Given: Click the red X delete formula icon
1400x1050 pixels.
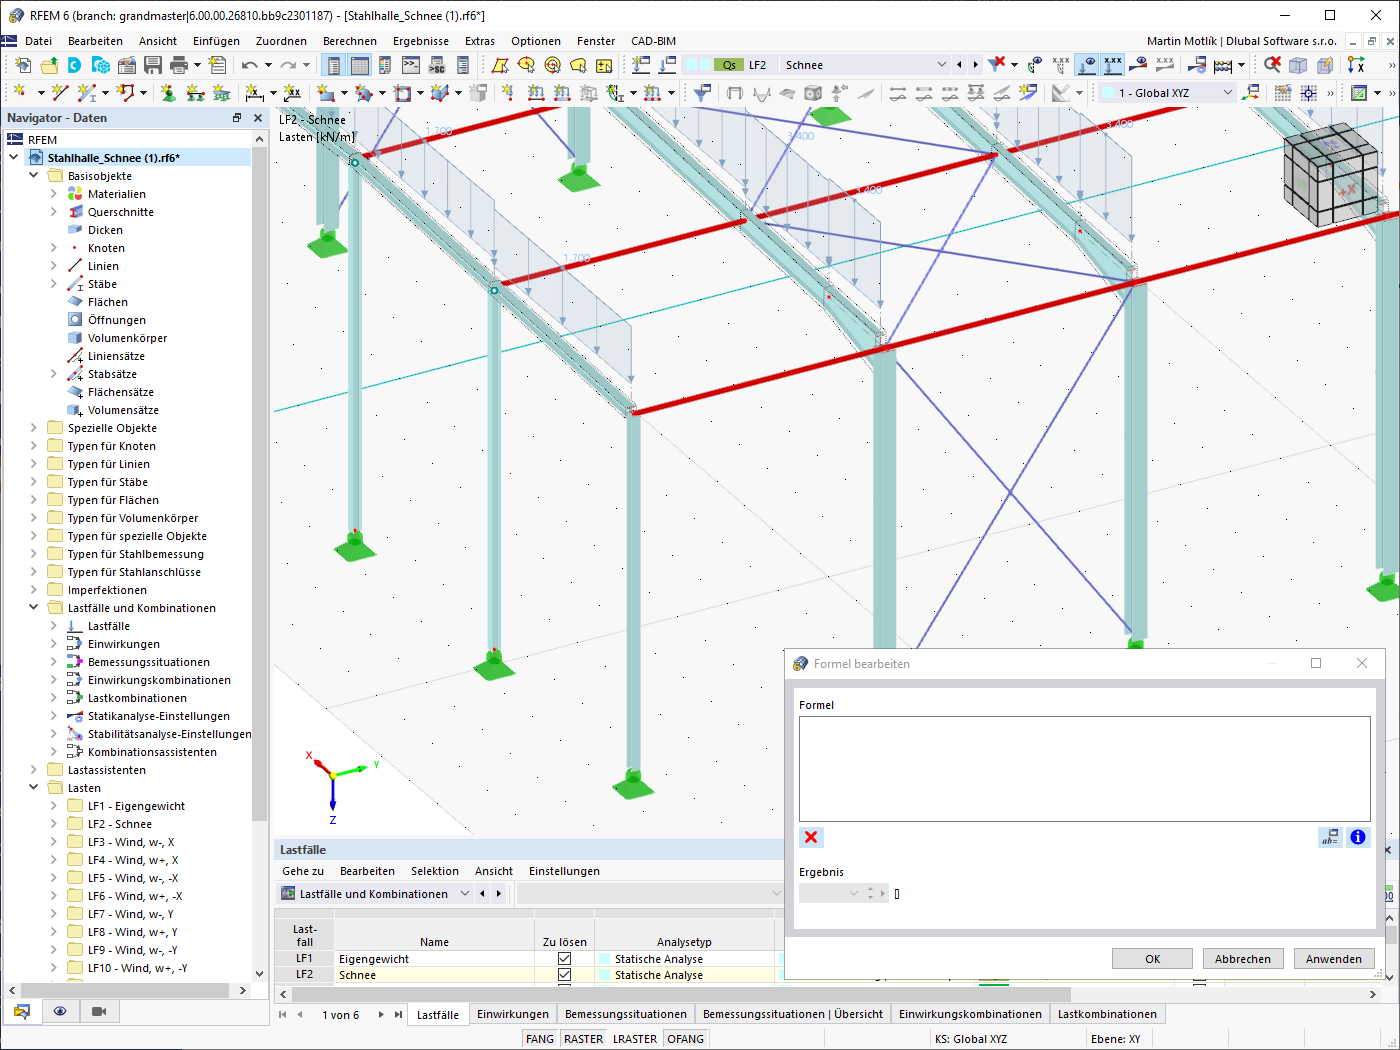Looking at the screenshot, I should point(811,837).
